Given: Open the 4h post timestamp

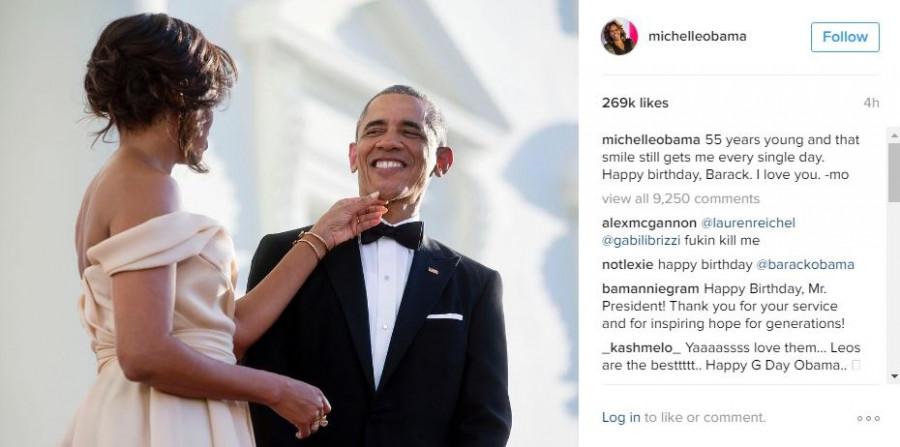Looking at the screenshot, I should click(x=871, y=103).
